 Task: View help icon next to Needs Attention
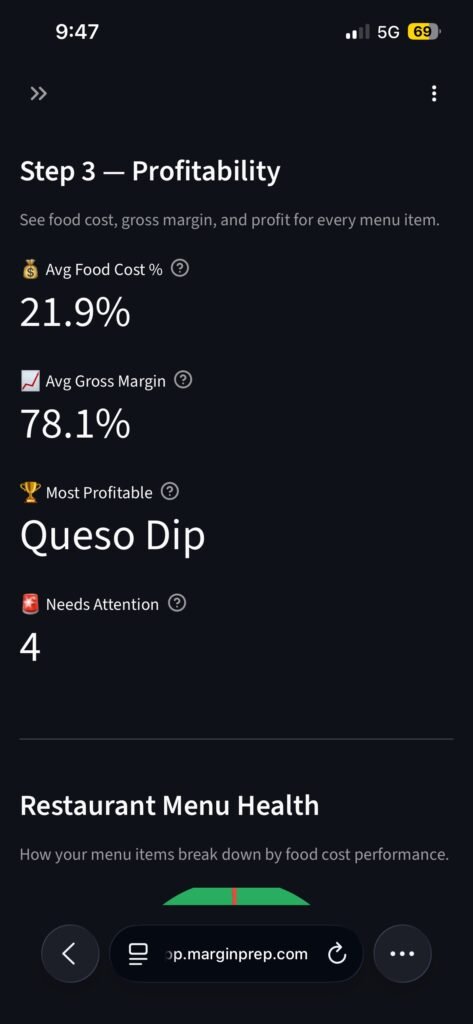[177, 603]
